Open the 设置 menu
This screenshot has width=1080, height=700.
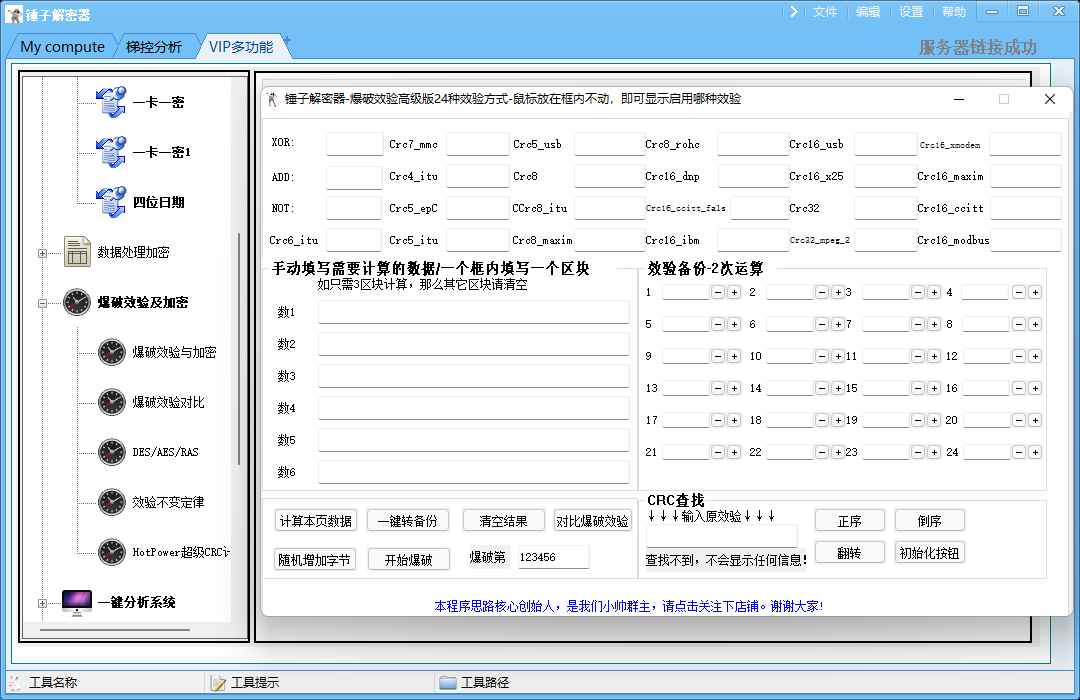[x=911, y=12]
